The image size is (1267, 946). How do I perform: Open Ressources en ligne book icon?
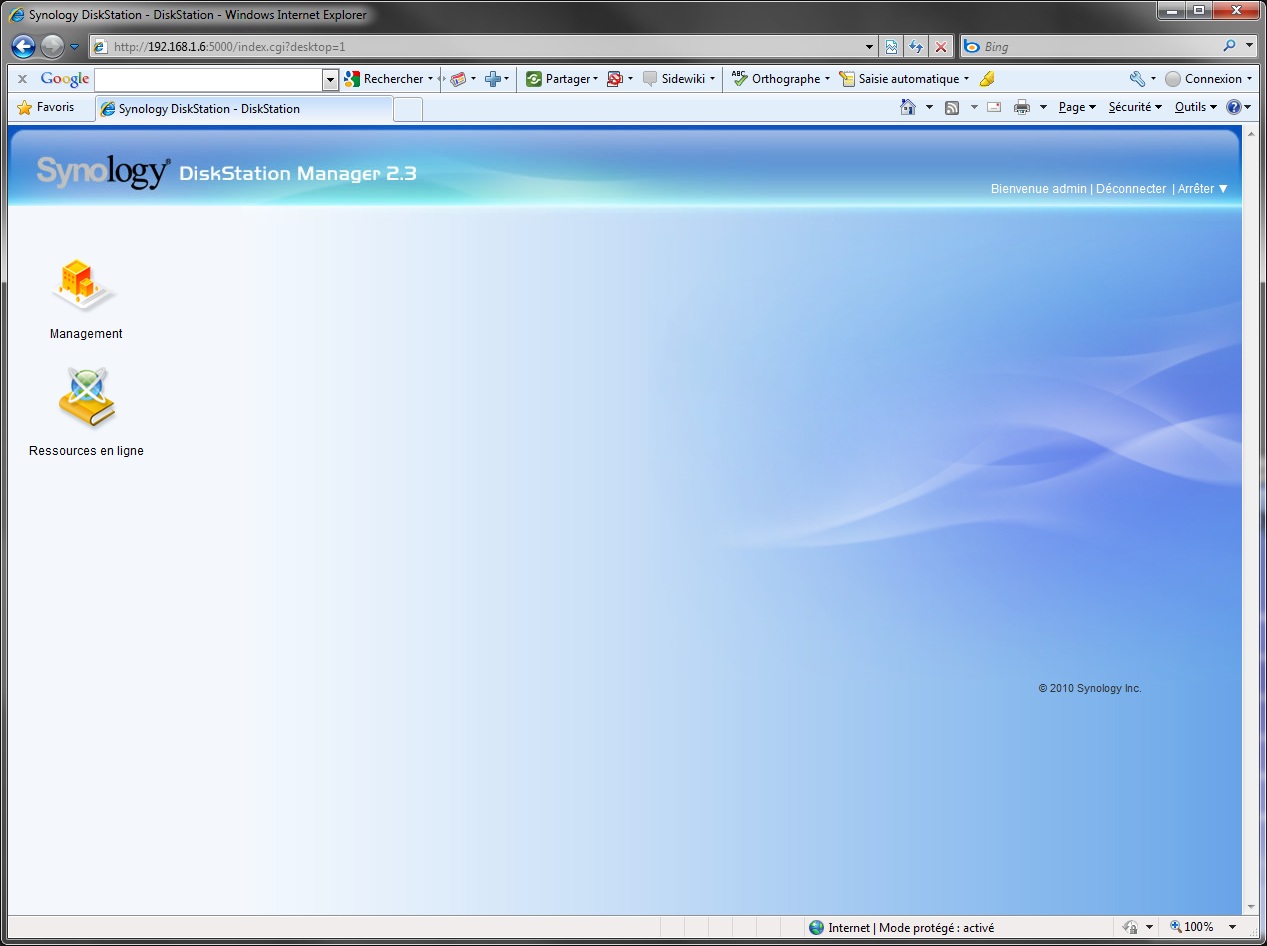point(86,399)
